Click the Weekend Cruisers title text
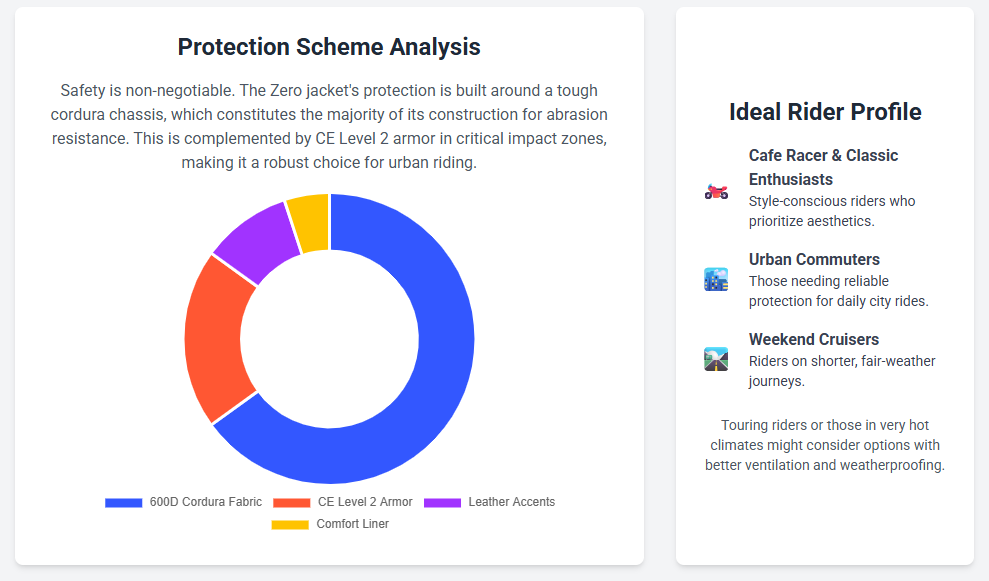 813,339
